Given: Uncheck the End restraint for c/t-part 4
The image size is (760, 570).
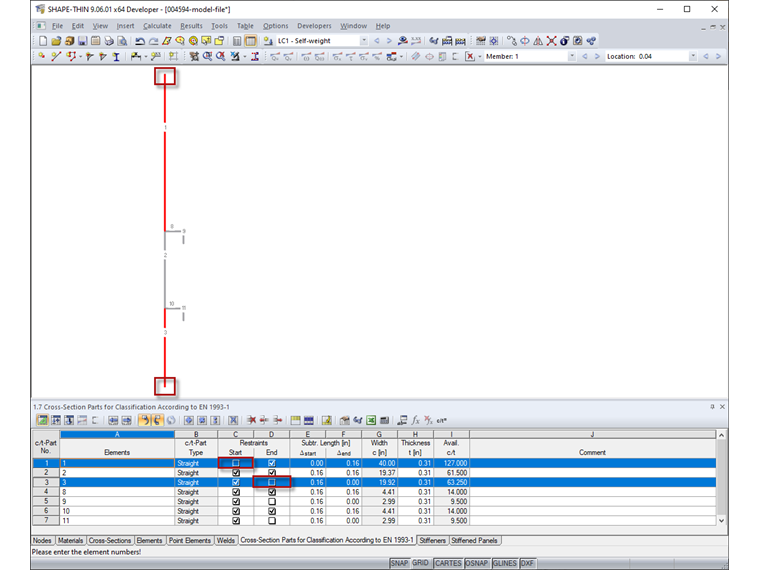Looking at the screenshot, I should tap(272, 492).
